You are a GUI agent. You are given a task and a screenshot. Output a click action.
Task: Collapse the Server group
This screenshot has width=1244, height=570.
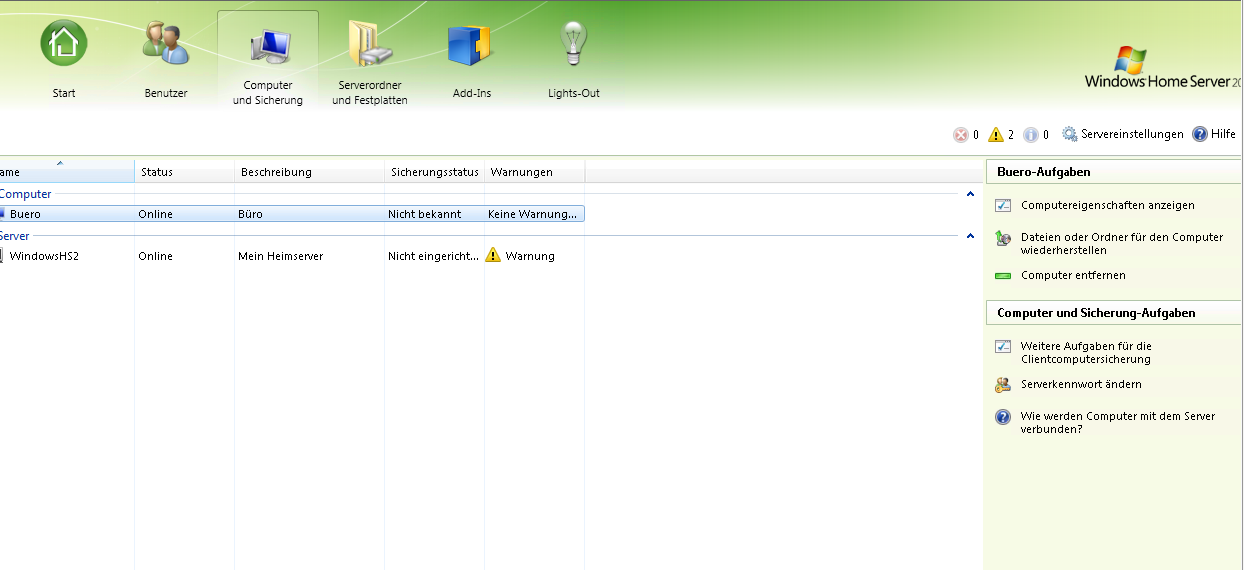pos(970,236)
